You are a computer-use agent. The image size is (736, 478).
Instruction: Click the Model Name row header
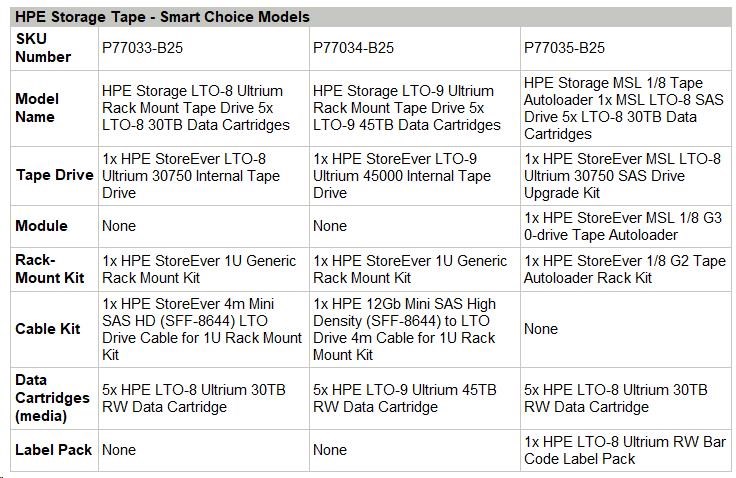pos(37,108)
